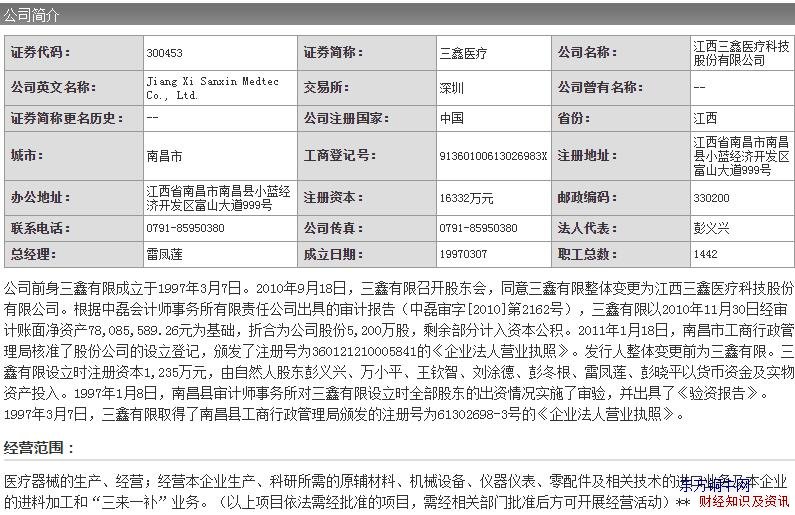Click the 注册资本 label
The width and height of the screenshot is (795, 515).
click(x=334, y=197)
